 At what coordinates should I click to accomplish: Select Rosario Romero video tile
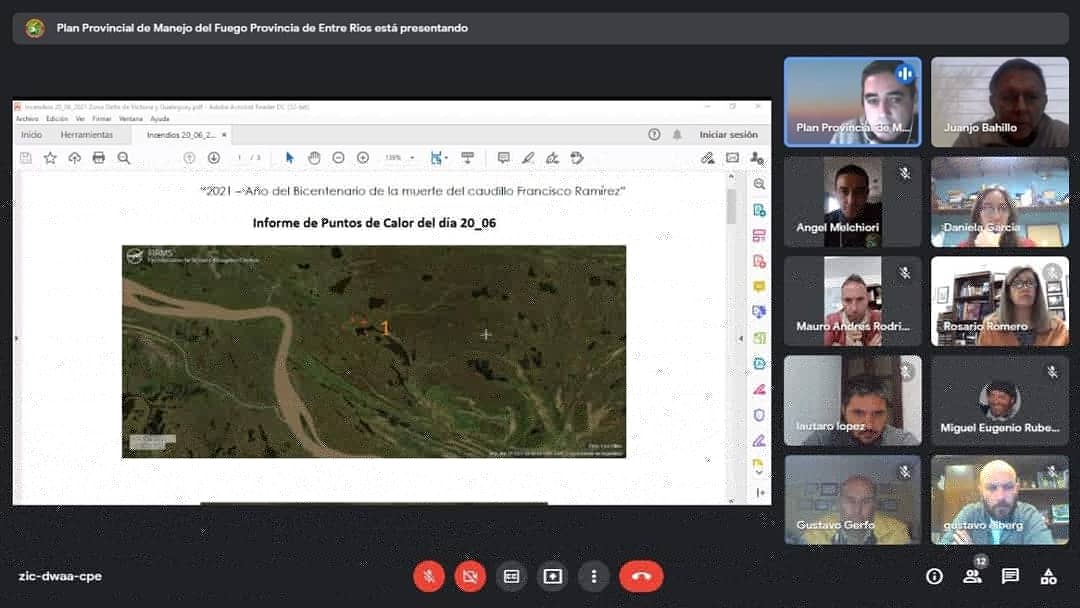coord(999,301)
